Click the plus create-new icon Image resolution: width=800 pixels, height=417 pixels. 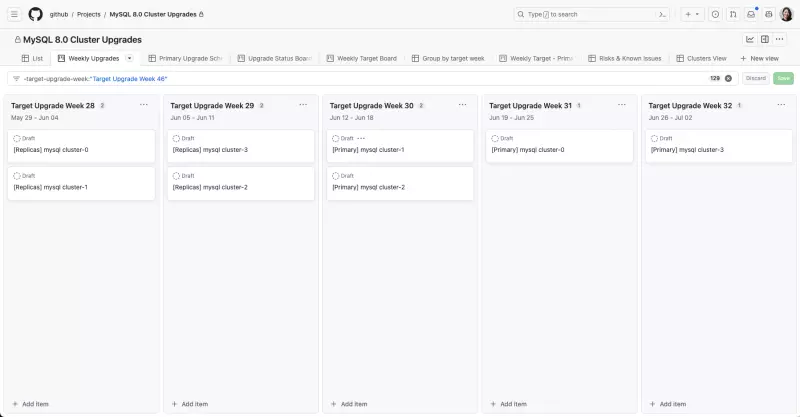click(x=688, y=14)
